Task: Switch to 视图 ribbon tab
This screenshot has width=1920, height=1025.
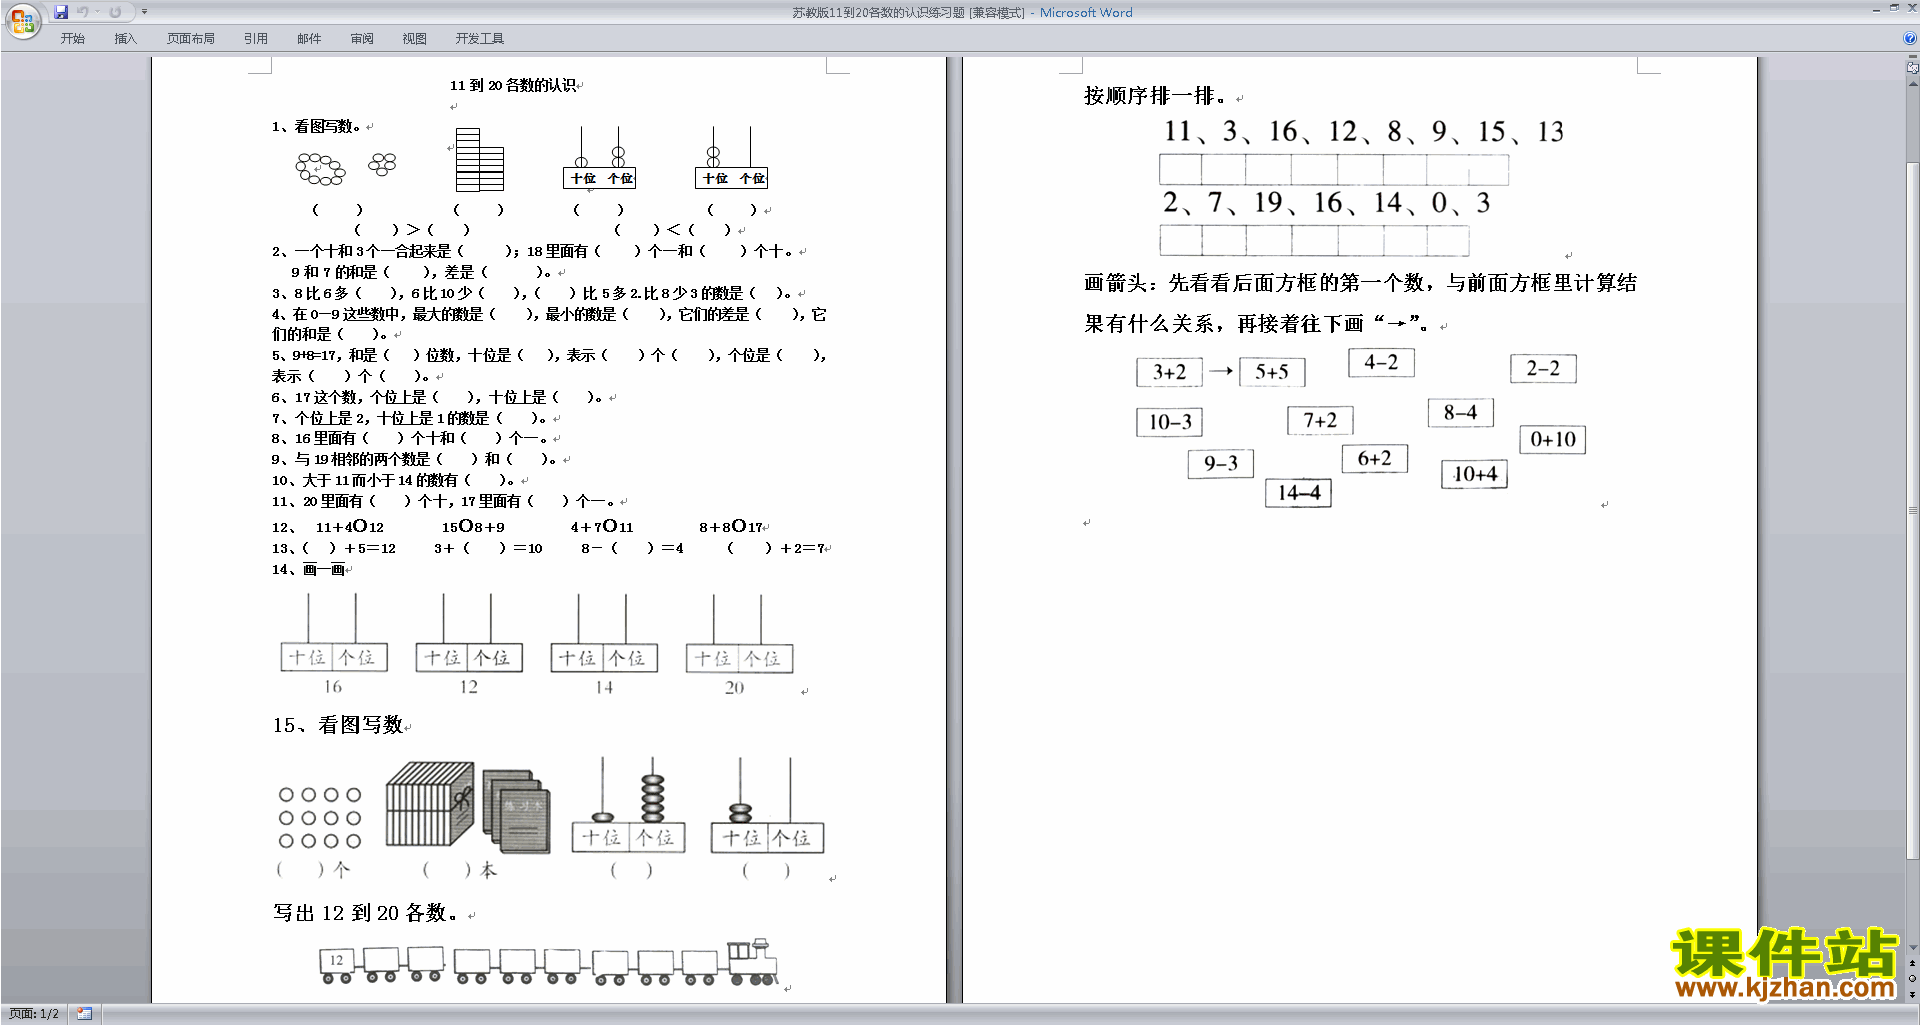Action: click(415, 39)
